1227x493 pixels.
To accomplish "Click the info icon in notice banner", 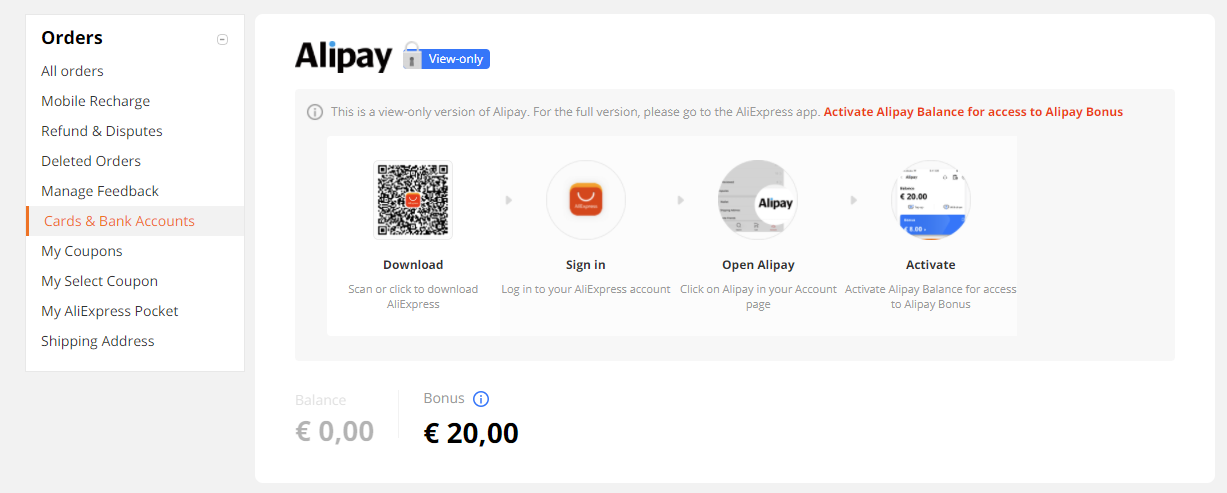I will pos(315,112).
